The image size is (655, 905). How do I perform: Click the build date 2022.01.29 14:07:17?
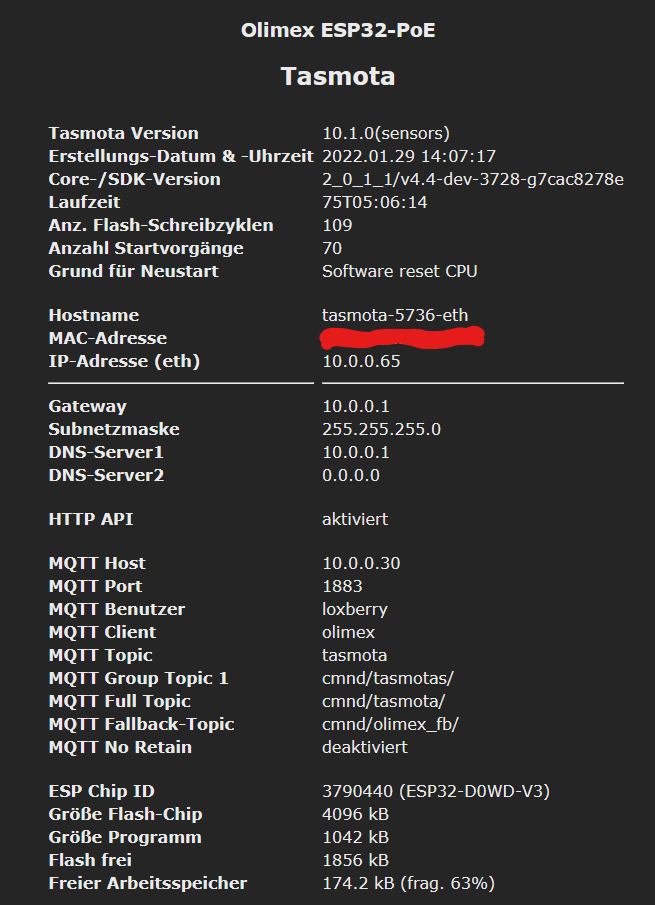[x=409, y=156]
